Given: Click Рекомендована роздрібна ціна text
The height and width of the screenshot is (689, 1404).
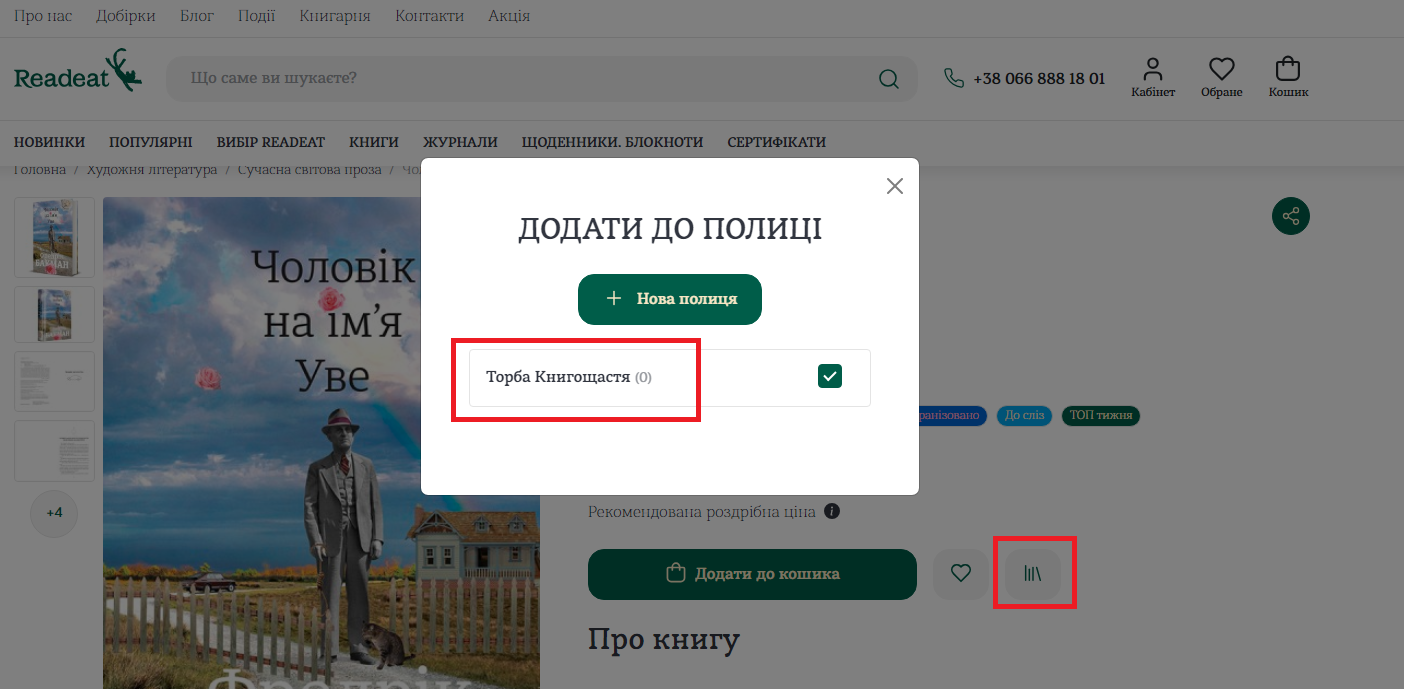Looking at the screenshot, I should point(702,512).
